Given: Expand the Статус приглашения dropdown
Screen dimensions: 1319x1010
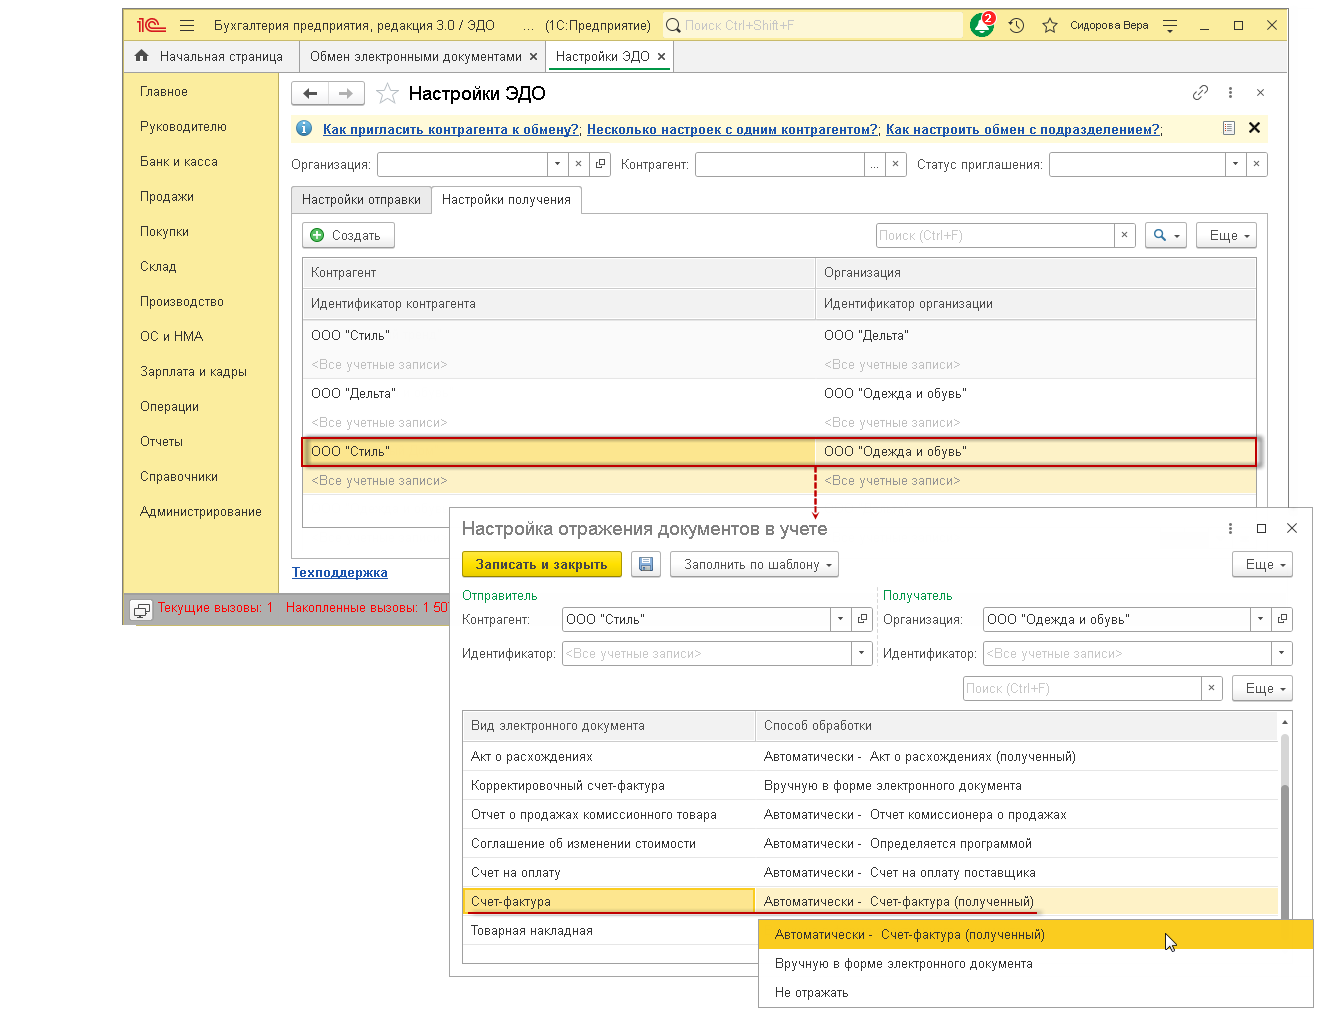Looking at the screenshot, I should tap(1236, 164).
